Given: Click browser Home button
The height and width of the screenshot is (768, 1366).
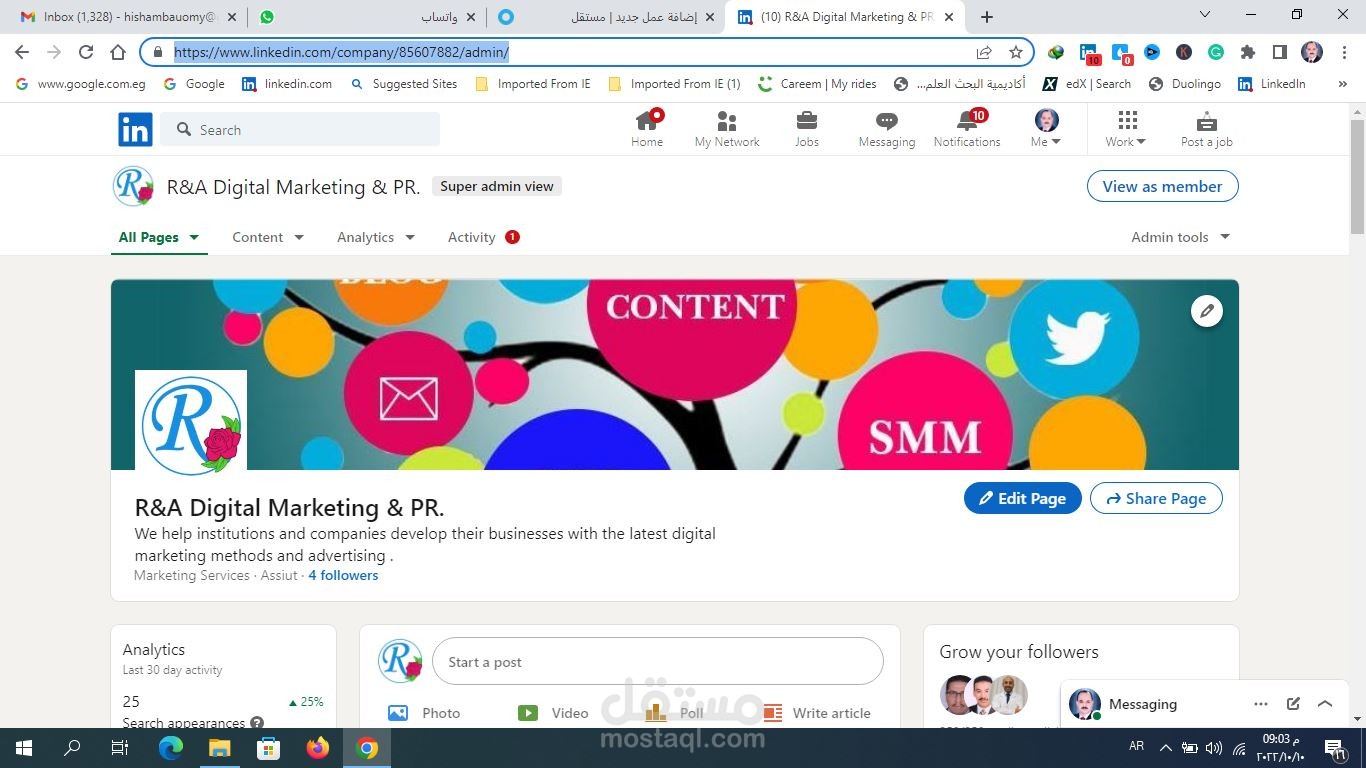Looking at the screenshot, I should click(x=118, y=52).
